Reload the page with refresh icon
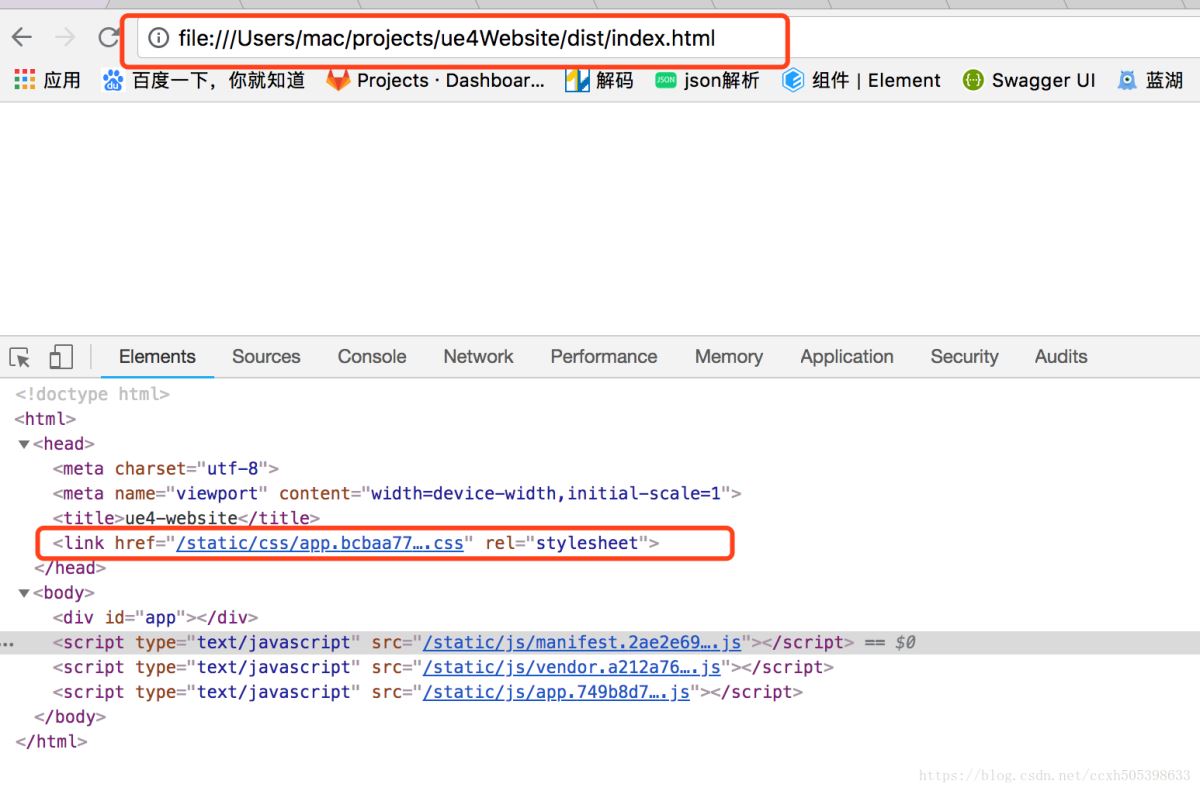Screen dimensions: 1200x791 [108, 38]
